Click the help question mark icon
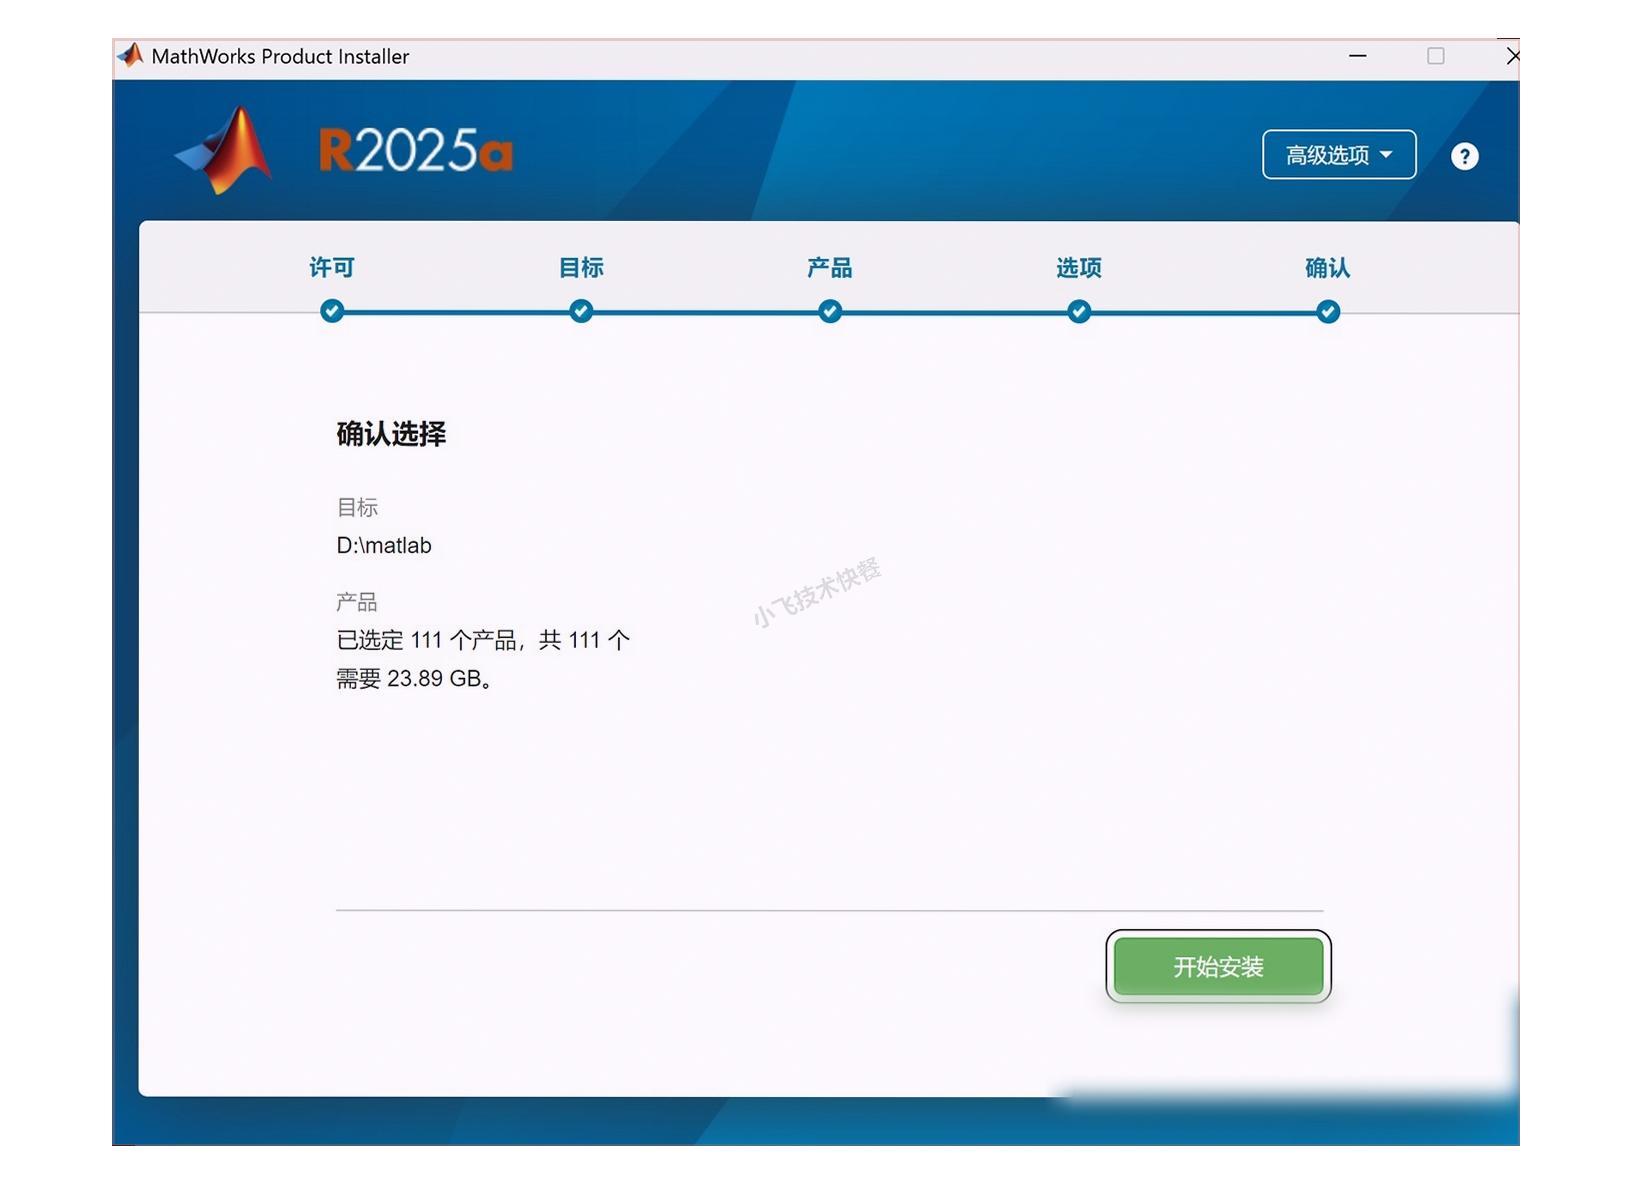Image resolution: width=1633 pixels, height=1184 pixels. point(1464,156)
